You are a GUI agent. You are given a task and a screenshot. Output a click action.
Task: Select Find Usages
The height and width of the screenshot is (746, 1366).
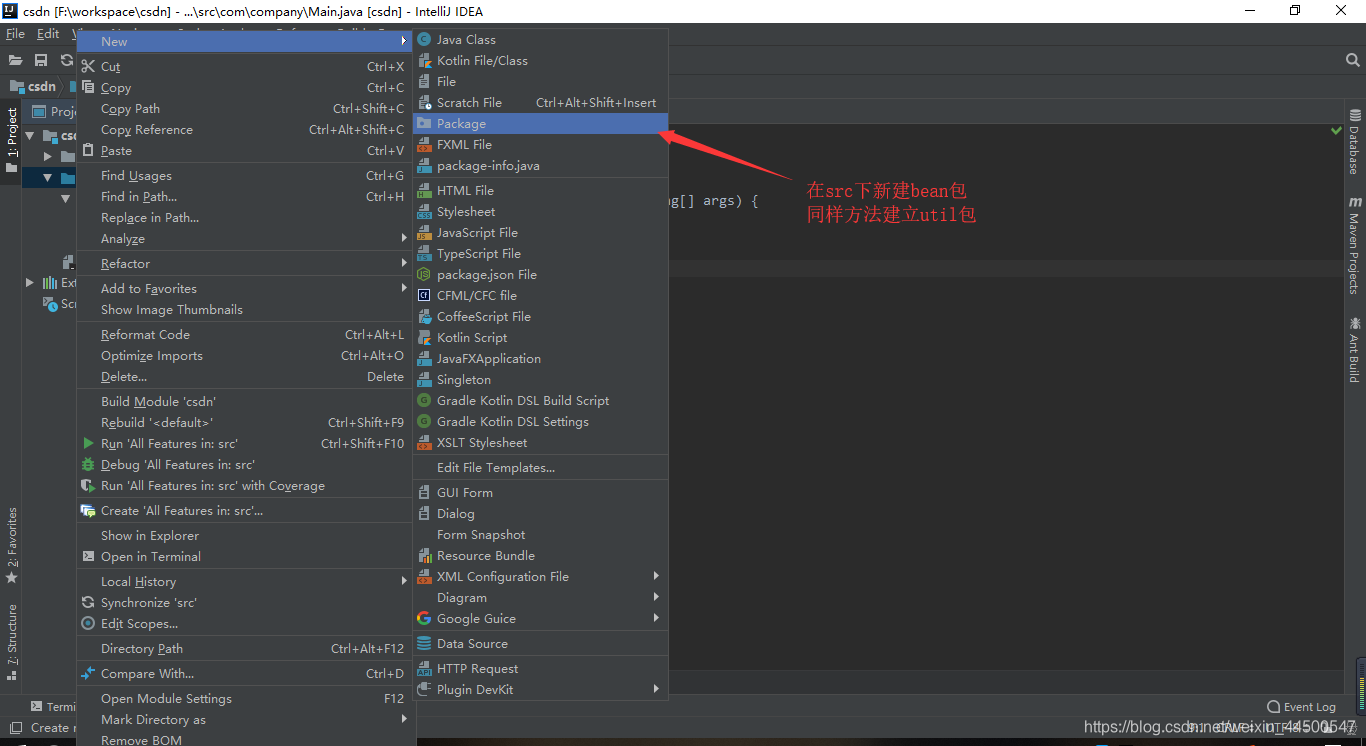pyautogui.click(x=245, y=175)
